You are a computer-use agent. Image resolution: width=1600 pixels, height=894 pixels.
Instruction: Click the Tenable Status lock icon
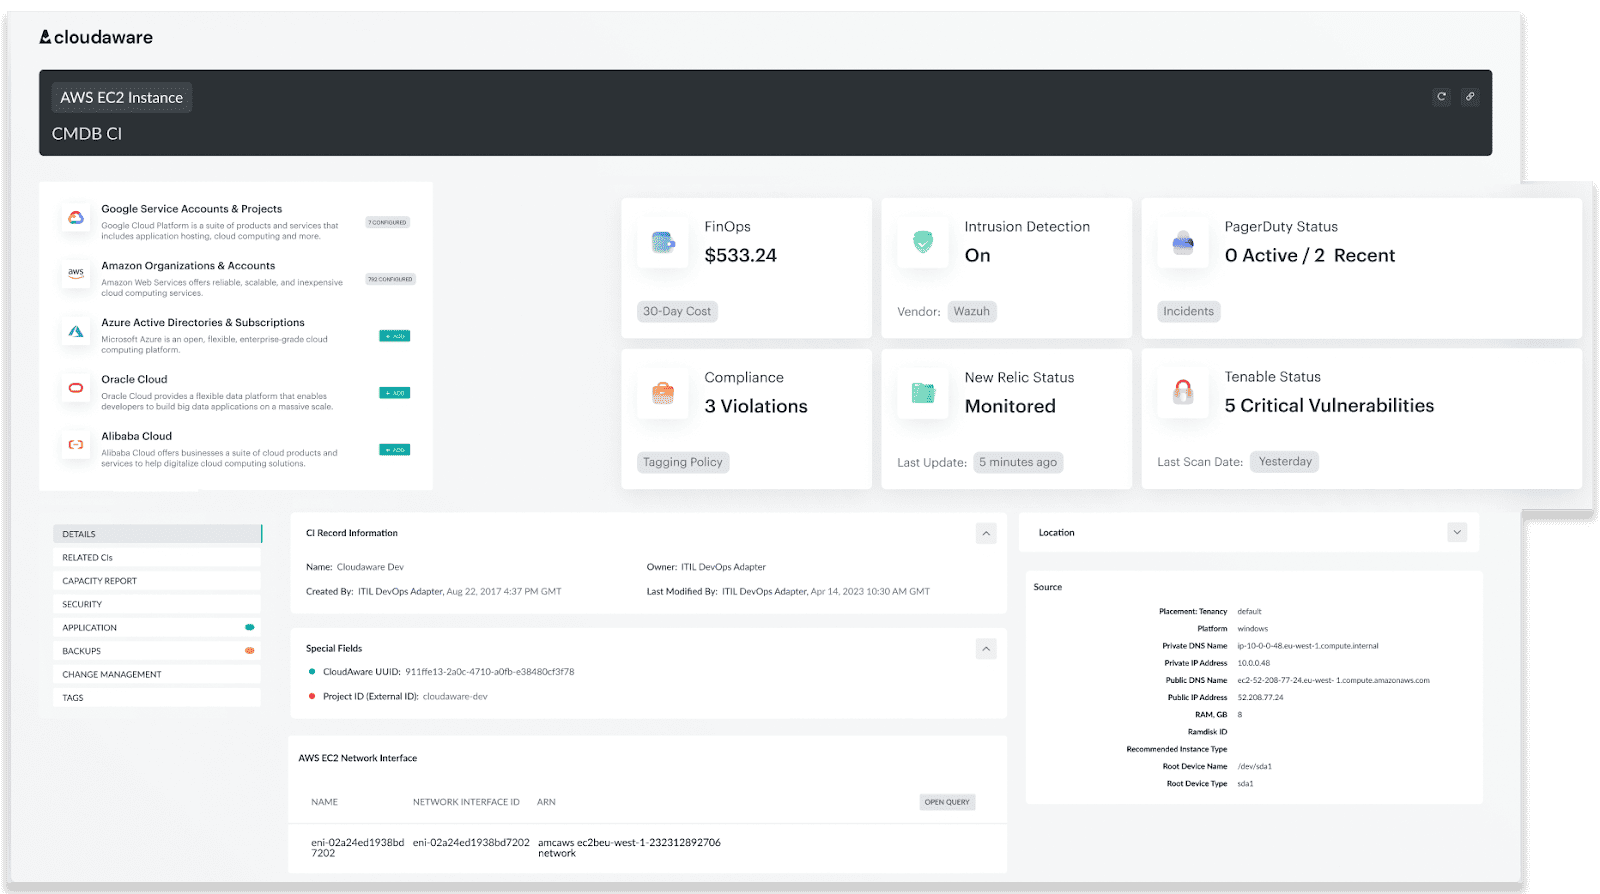coord(1183,393)
